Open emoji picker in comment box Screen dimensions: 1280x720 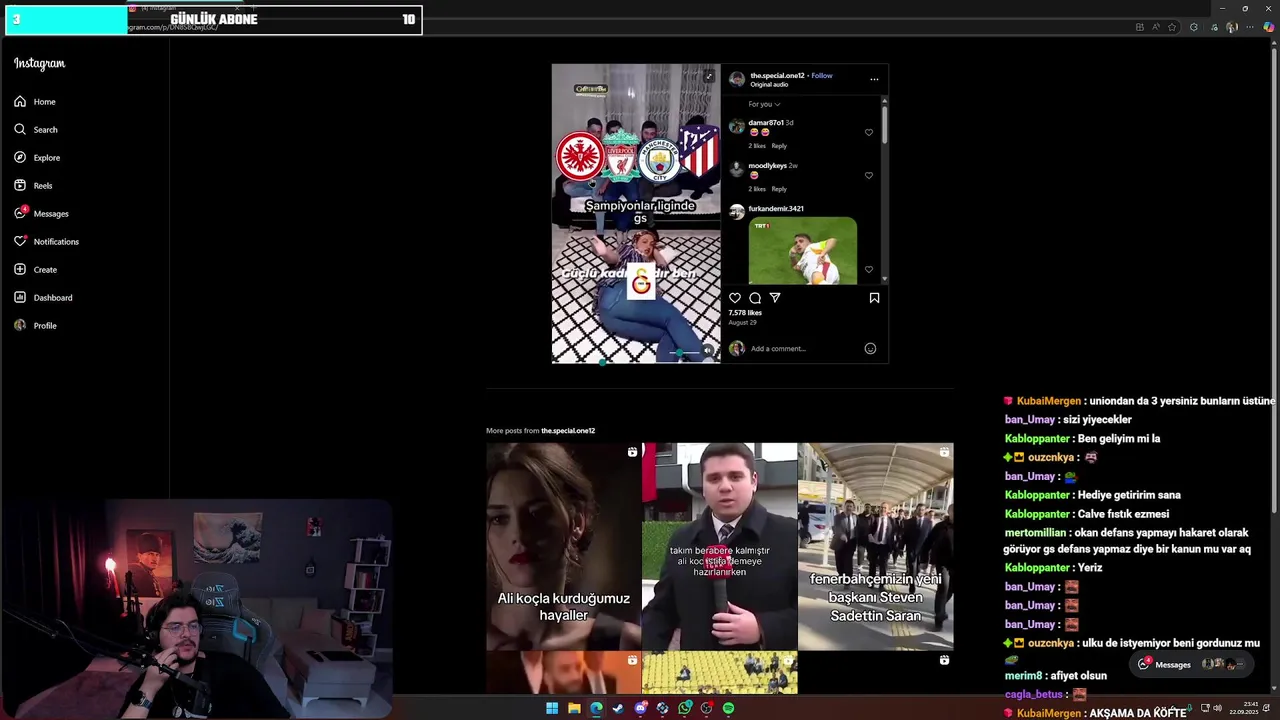point(870,349)
